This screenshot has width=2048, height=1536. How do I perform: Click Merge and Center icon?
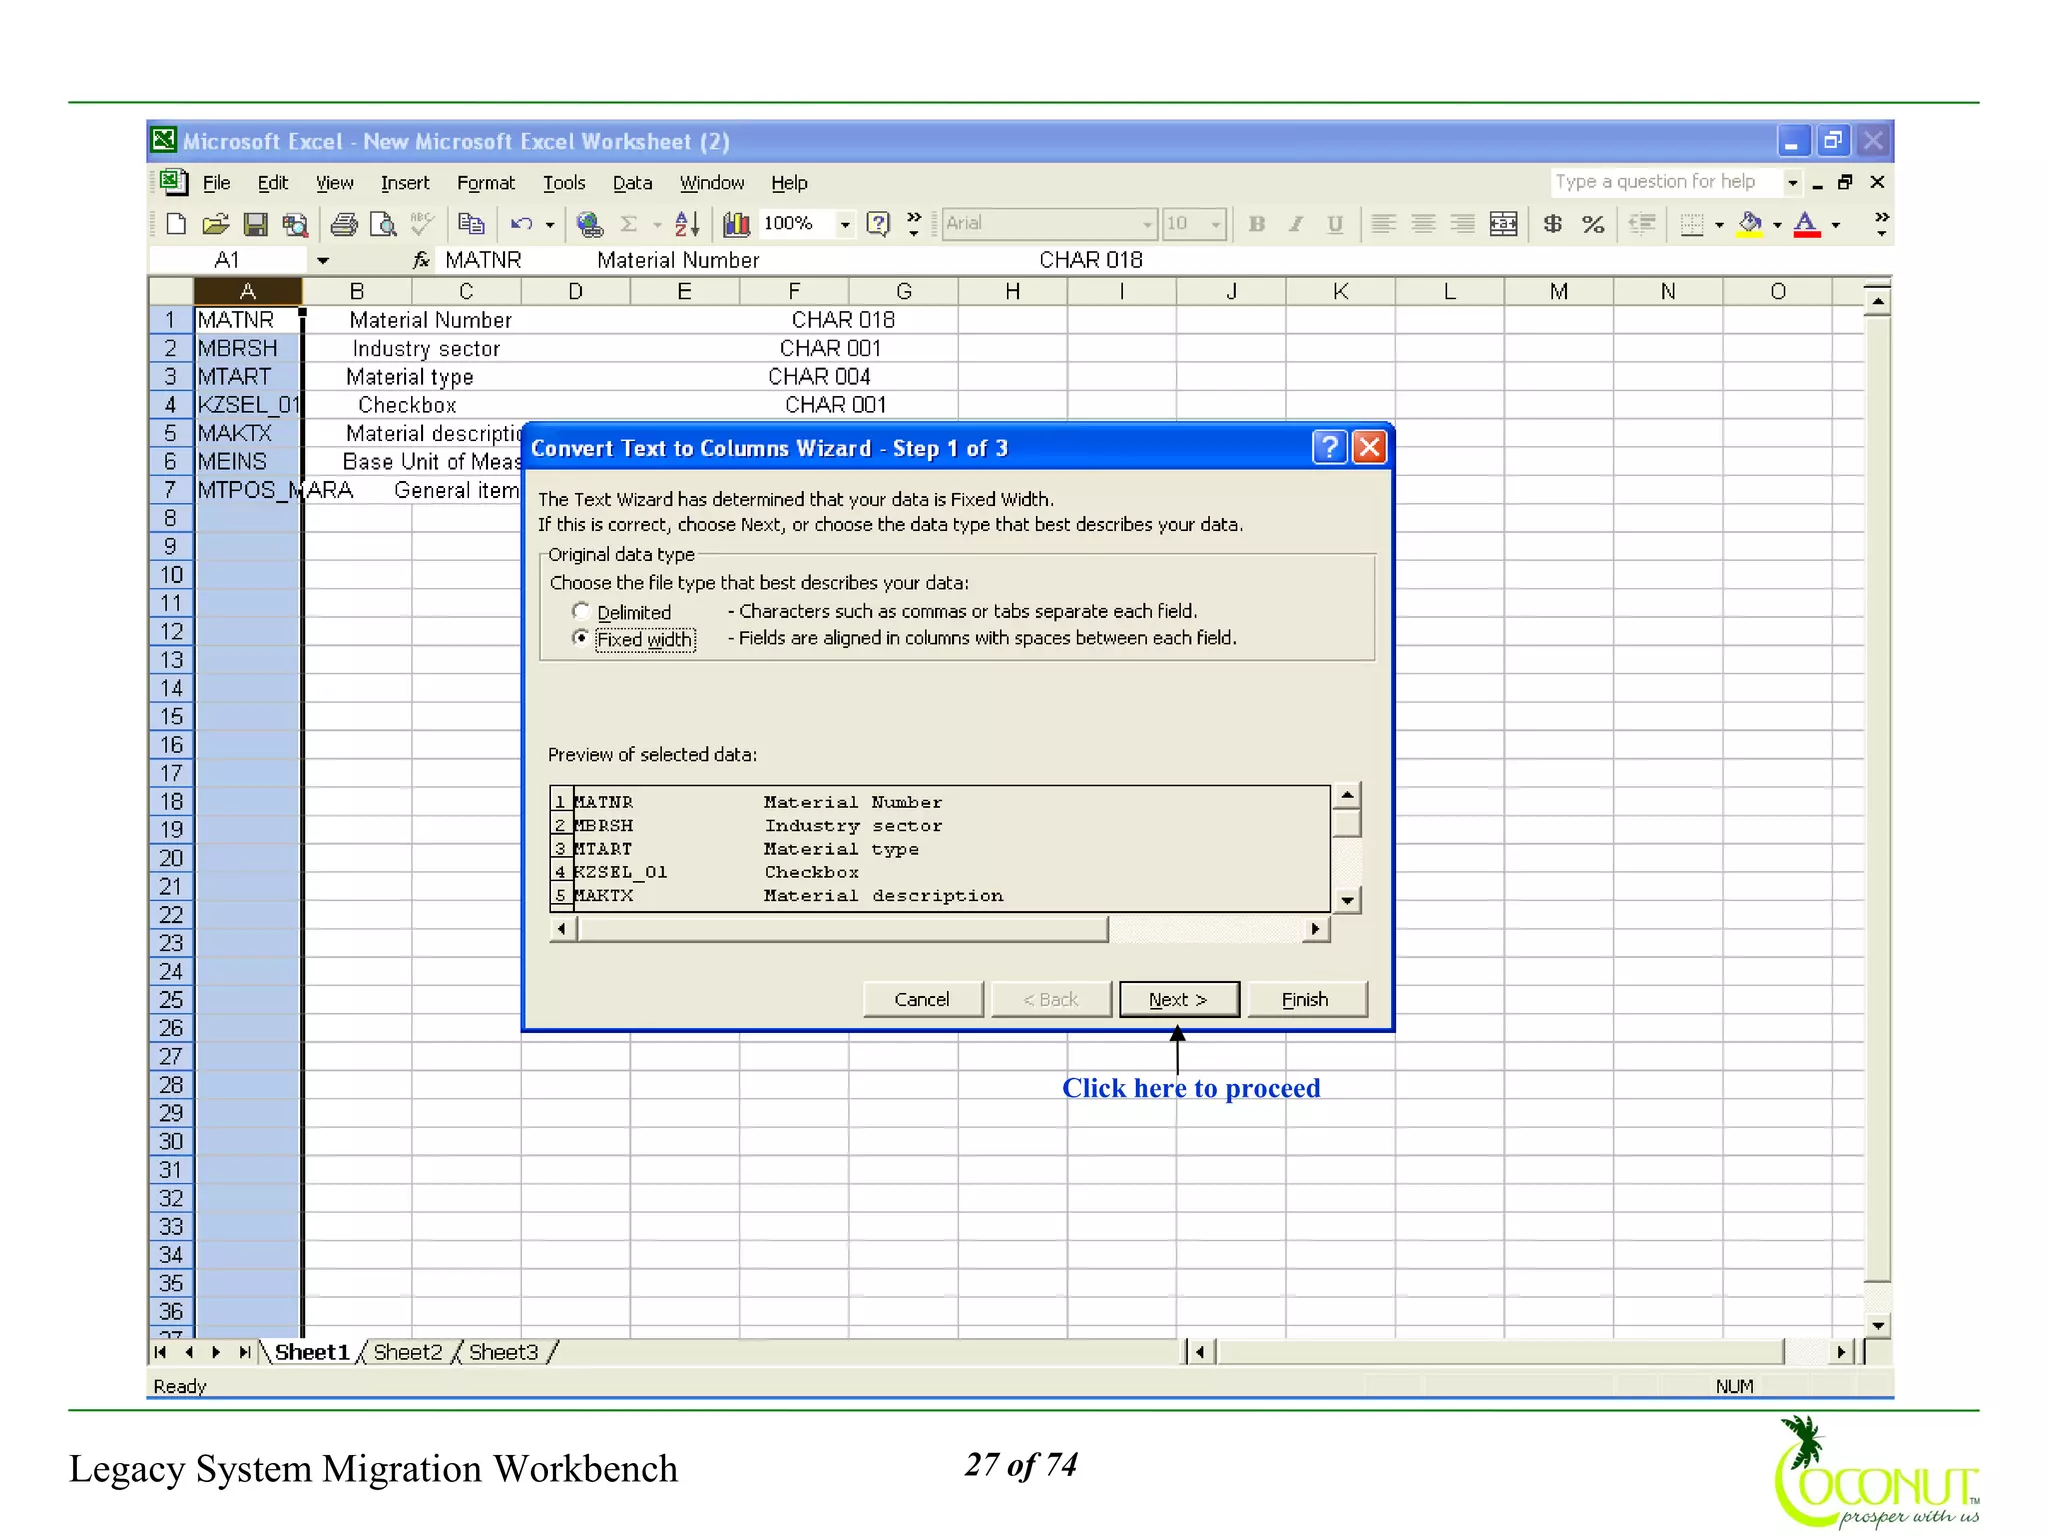coord(1503,224)
